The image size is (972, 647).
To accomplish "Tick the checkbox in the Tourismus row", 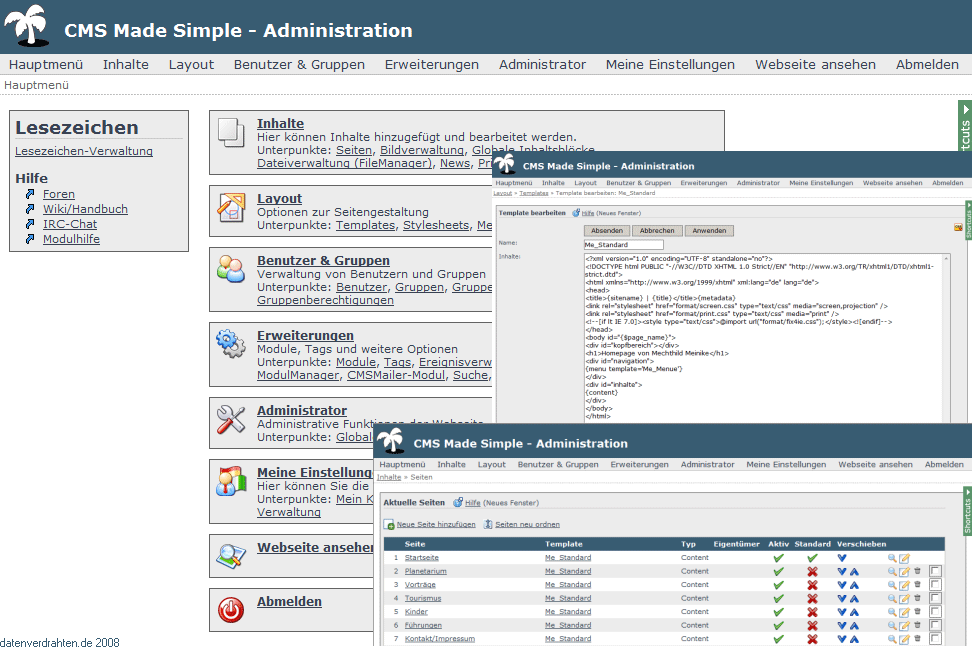I will click(935, 598).
